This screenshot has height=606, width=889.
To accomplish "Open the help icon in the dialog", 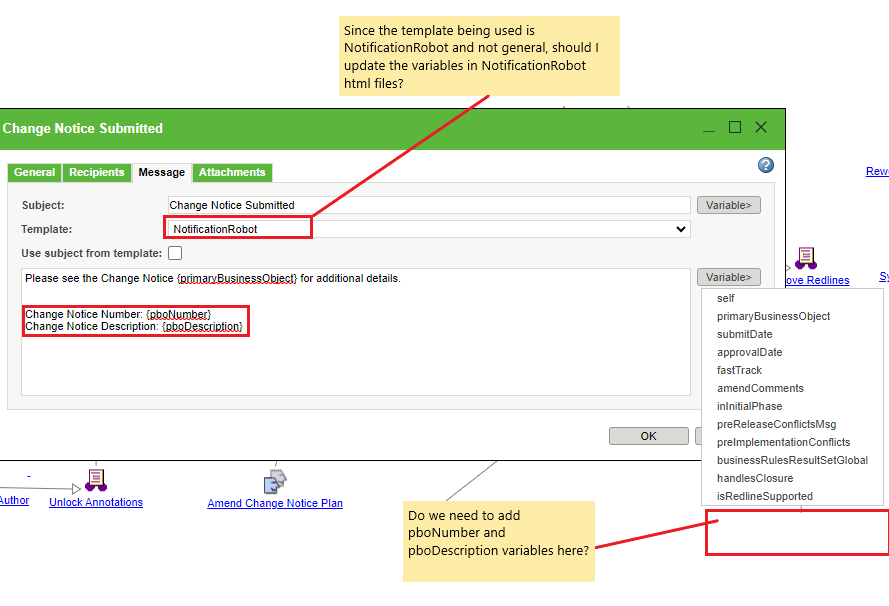I will 765,165.
